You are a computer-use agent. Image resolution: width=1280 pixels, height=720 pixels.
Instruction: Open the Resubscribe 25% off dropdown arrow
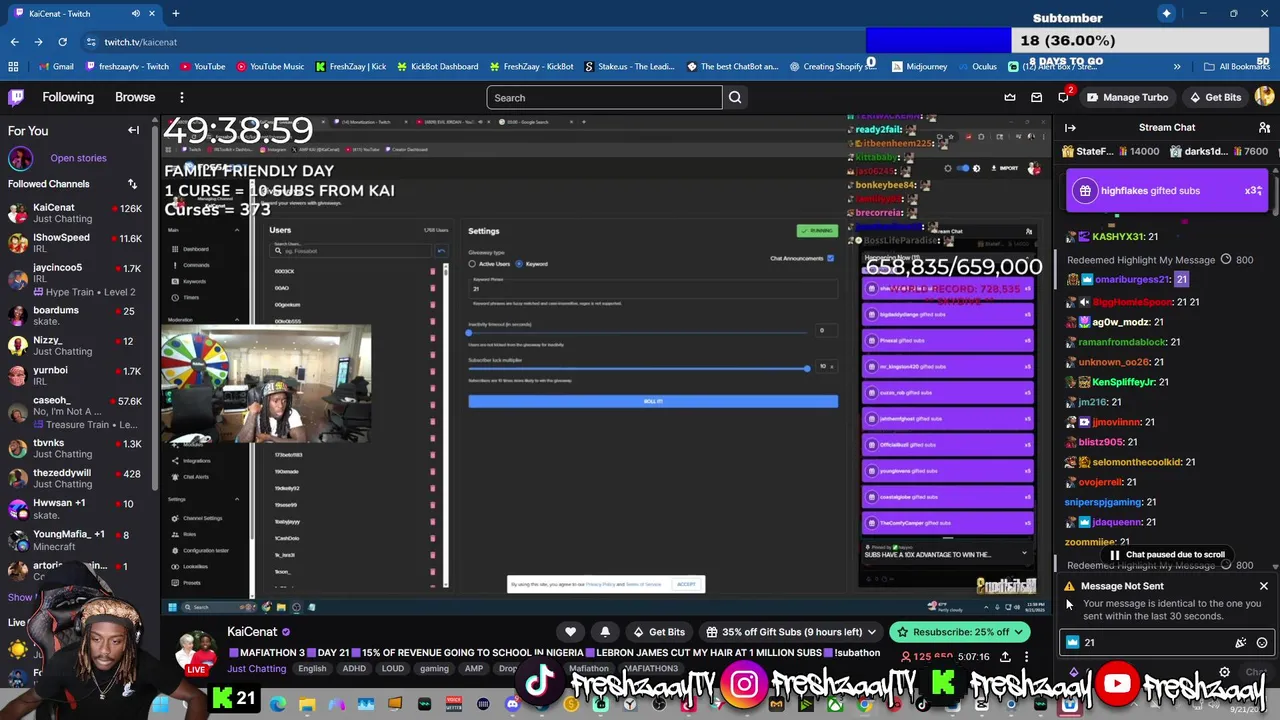(1019, 632)
